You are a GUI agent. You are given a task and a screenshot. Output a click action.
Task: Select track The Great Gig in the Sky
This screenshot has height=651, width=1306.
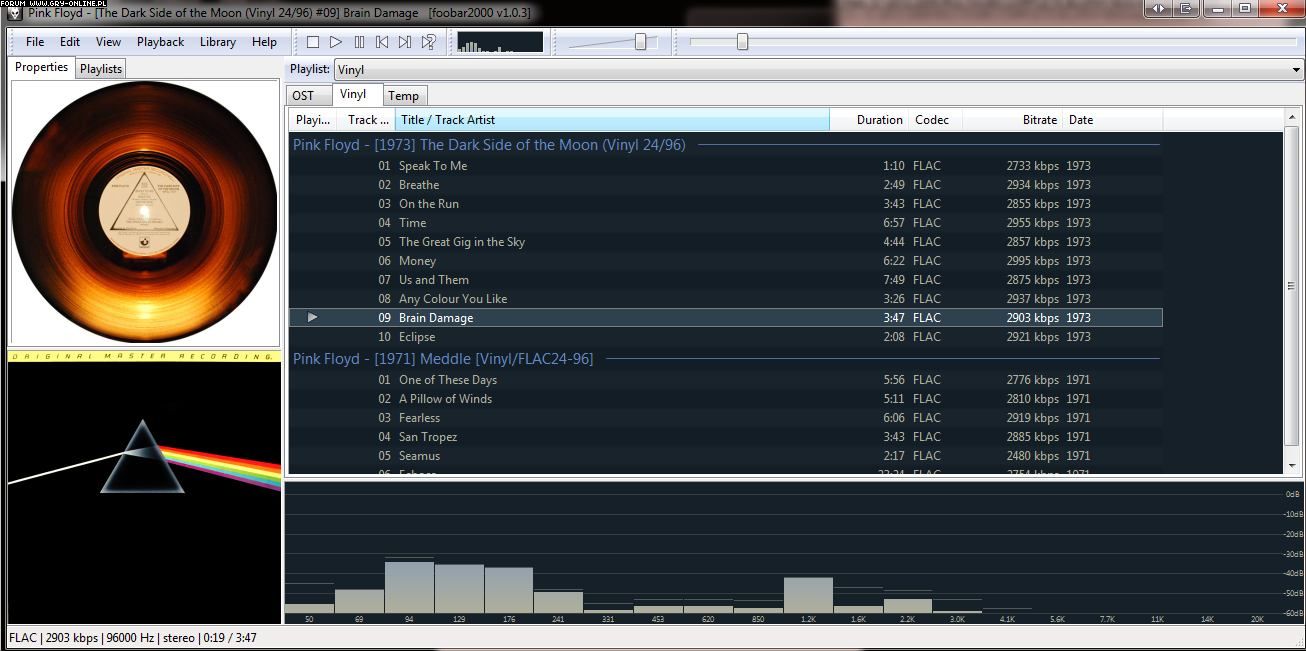[x=726, y=242]
